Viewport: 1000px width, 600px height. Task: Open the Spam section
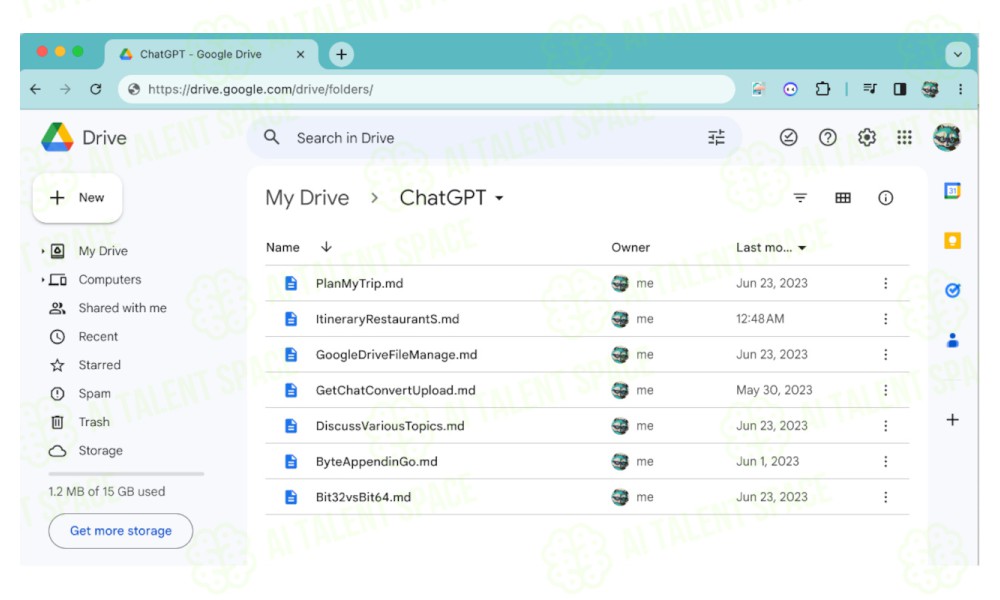[94, 393]
